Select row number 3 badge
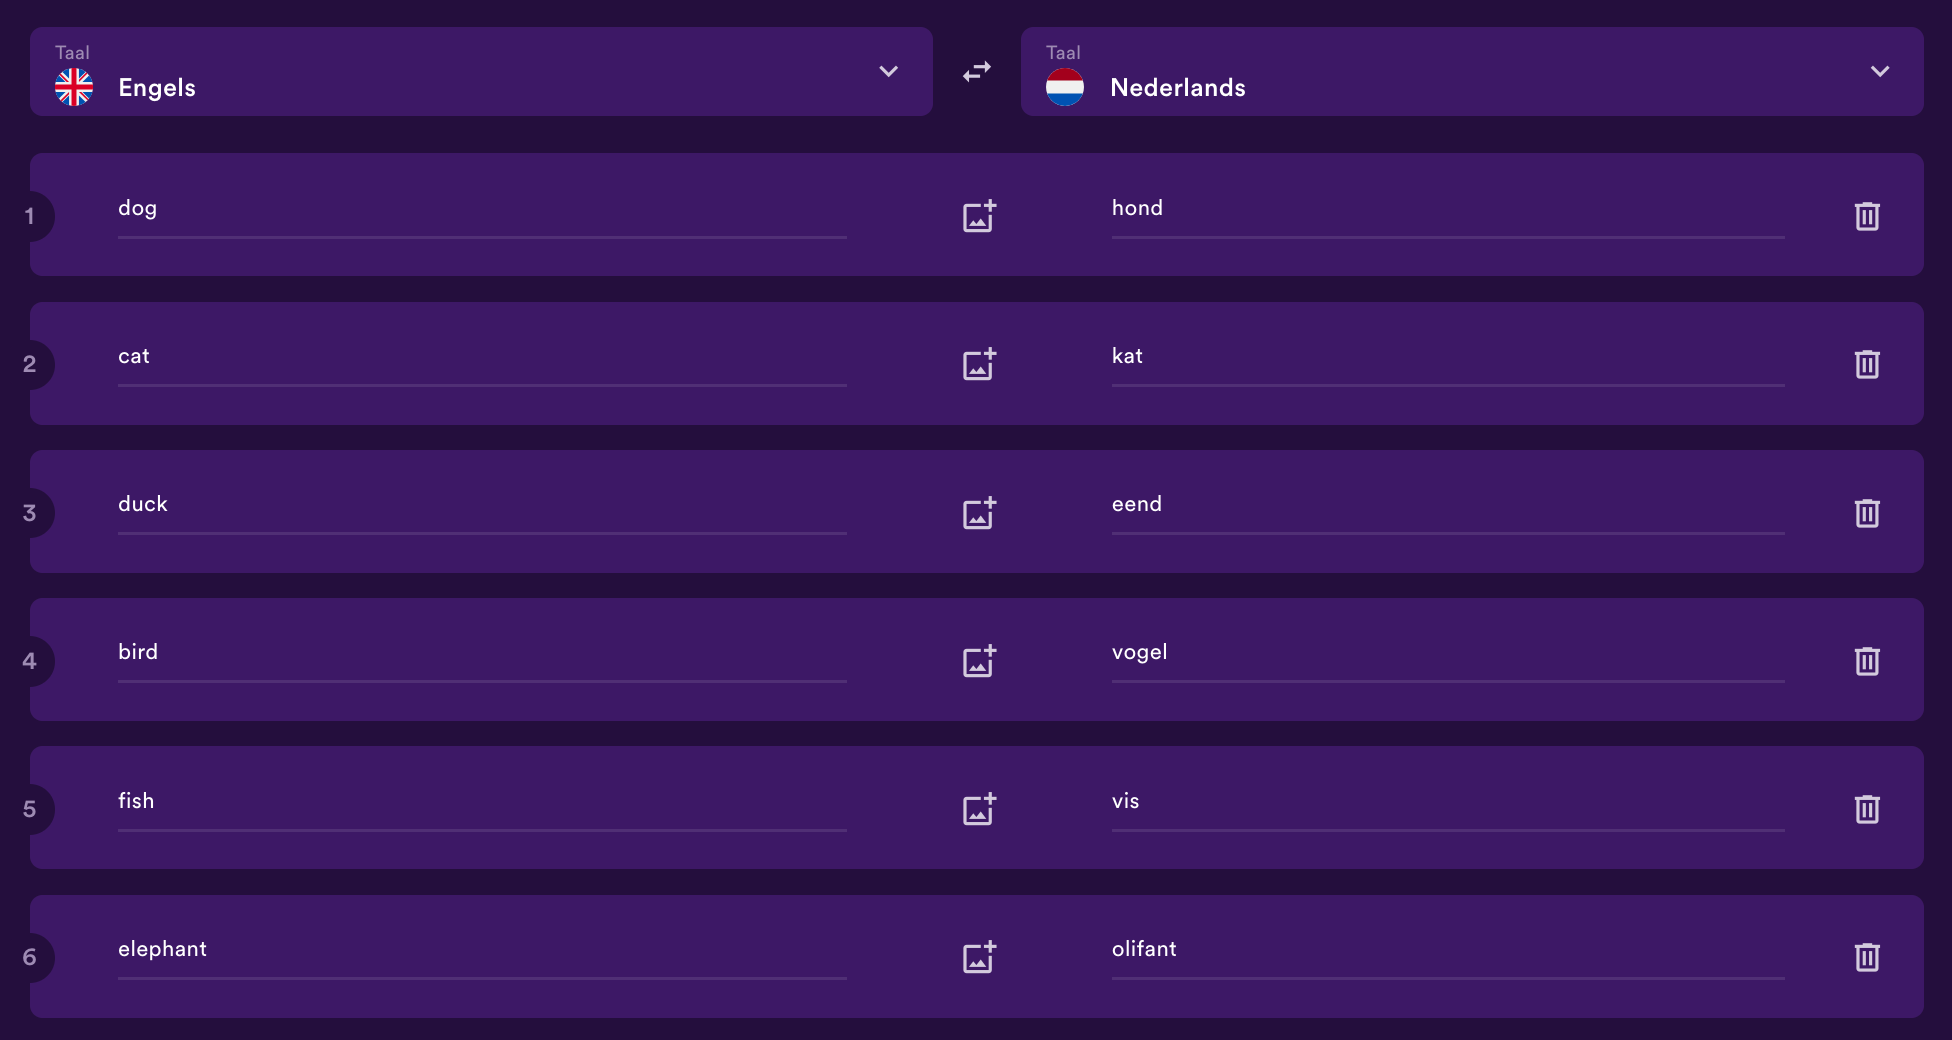Screen dimensions: 1952x1040 tap(30, 513)
